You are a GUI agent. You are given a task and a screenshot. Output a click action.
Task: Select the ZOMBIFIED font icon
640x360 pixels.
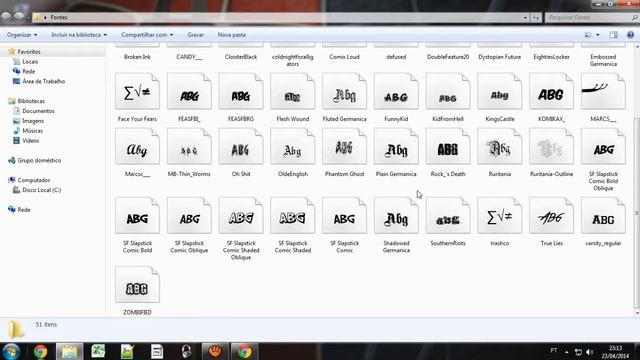coord(137,284)
